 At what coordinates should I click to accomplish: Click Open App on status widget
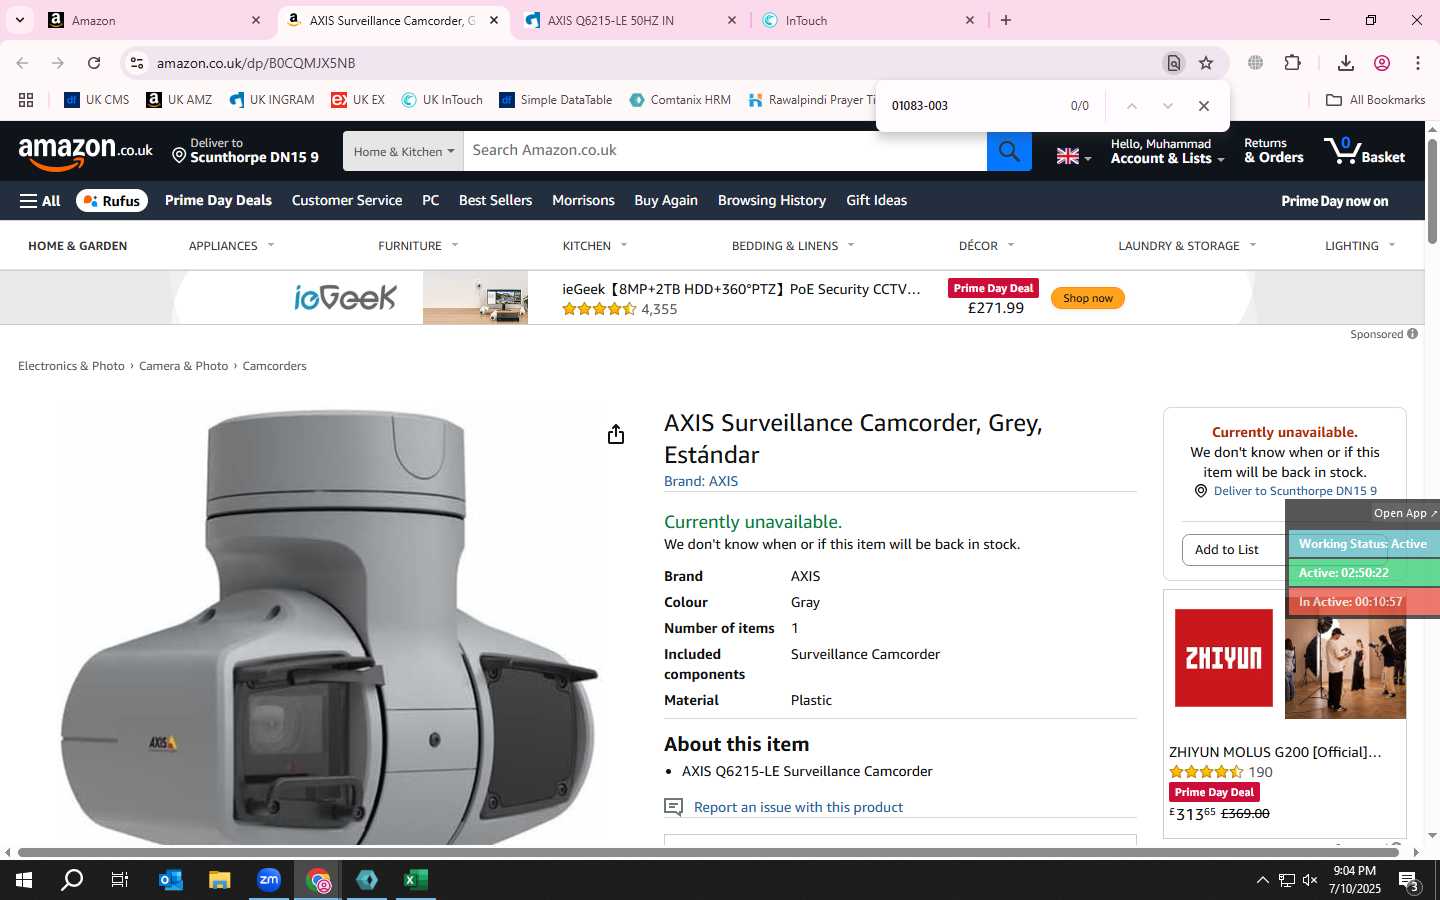click(x=1404, y=513)
